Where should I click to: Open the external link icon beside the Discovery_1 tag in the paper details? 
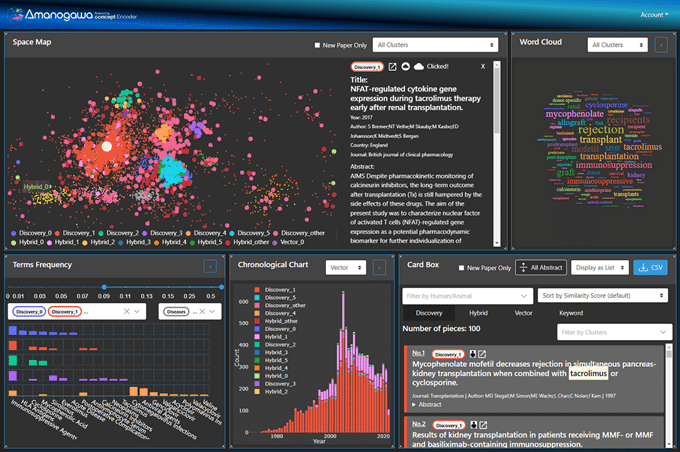click(392, 66)
